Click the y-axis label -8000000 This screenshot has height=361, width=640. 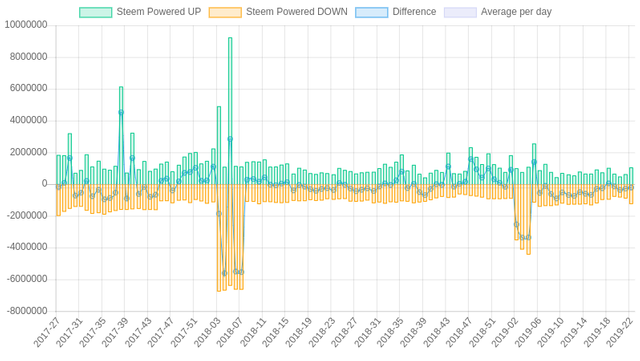tap(27, 311)
